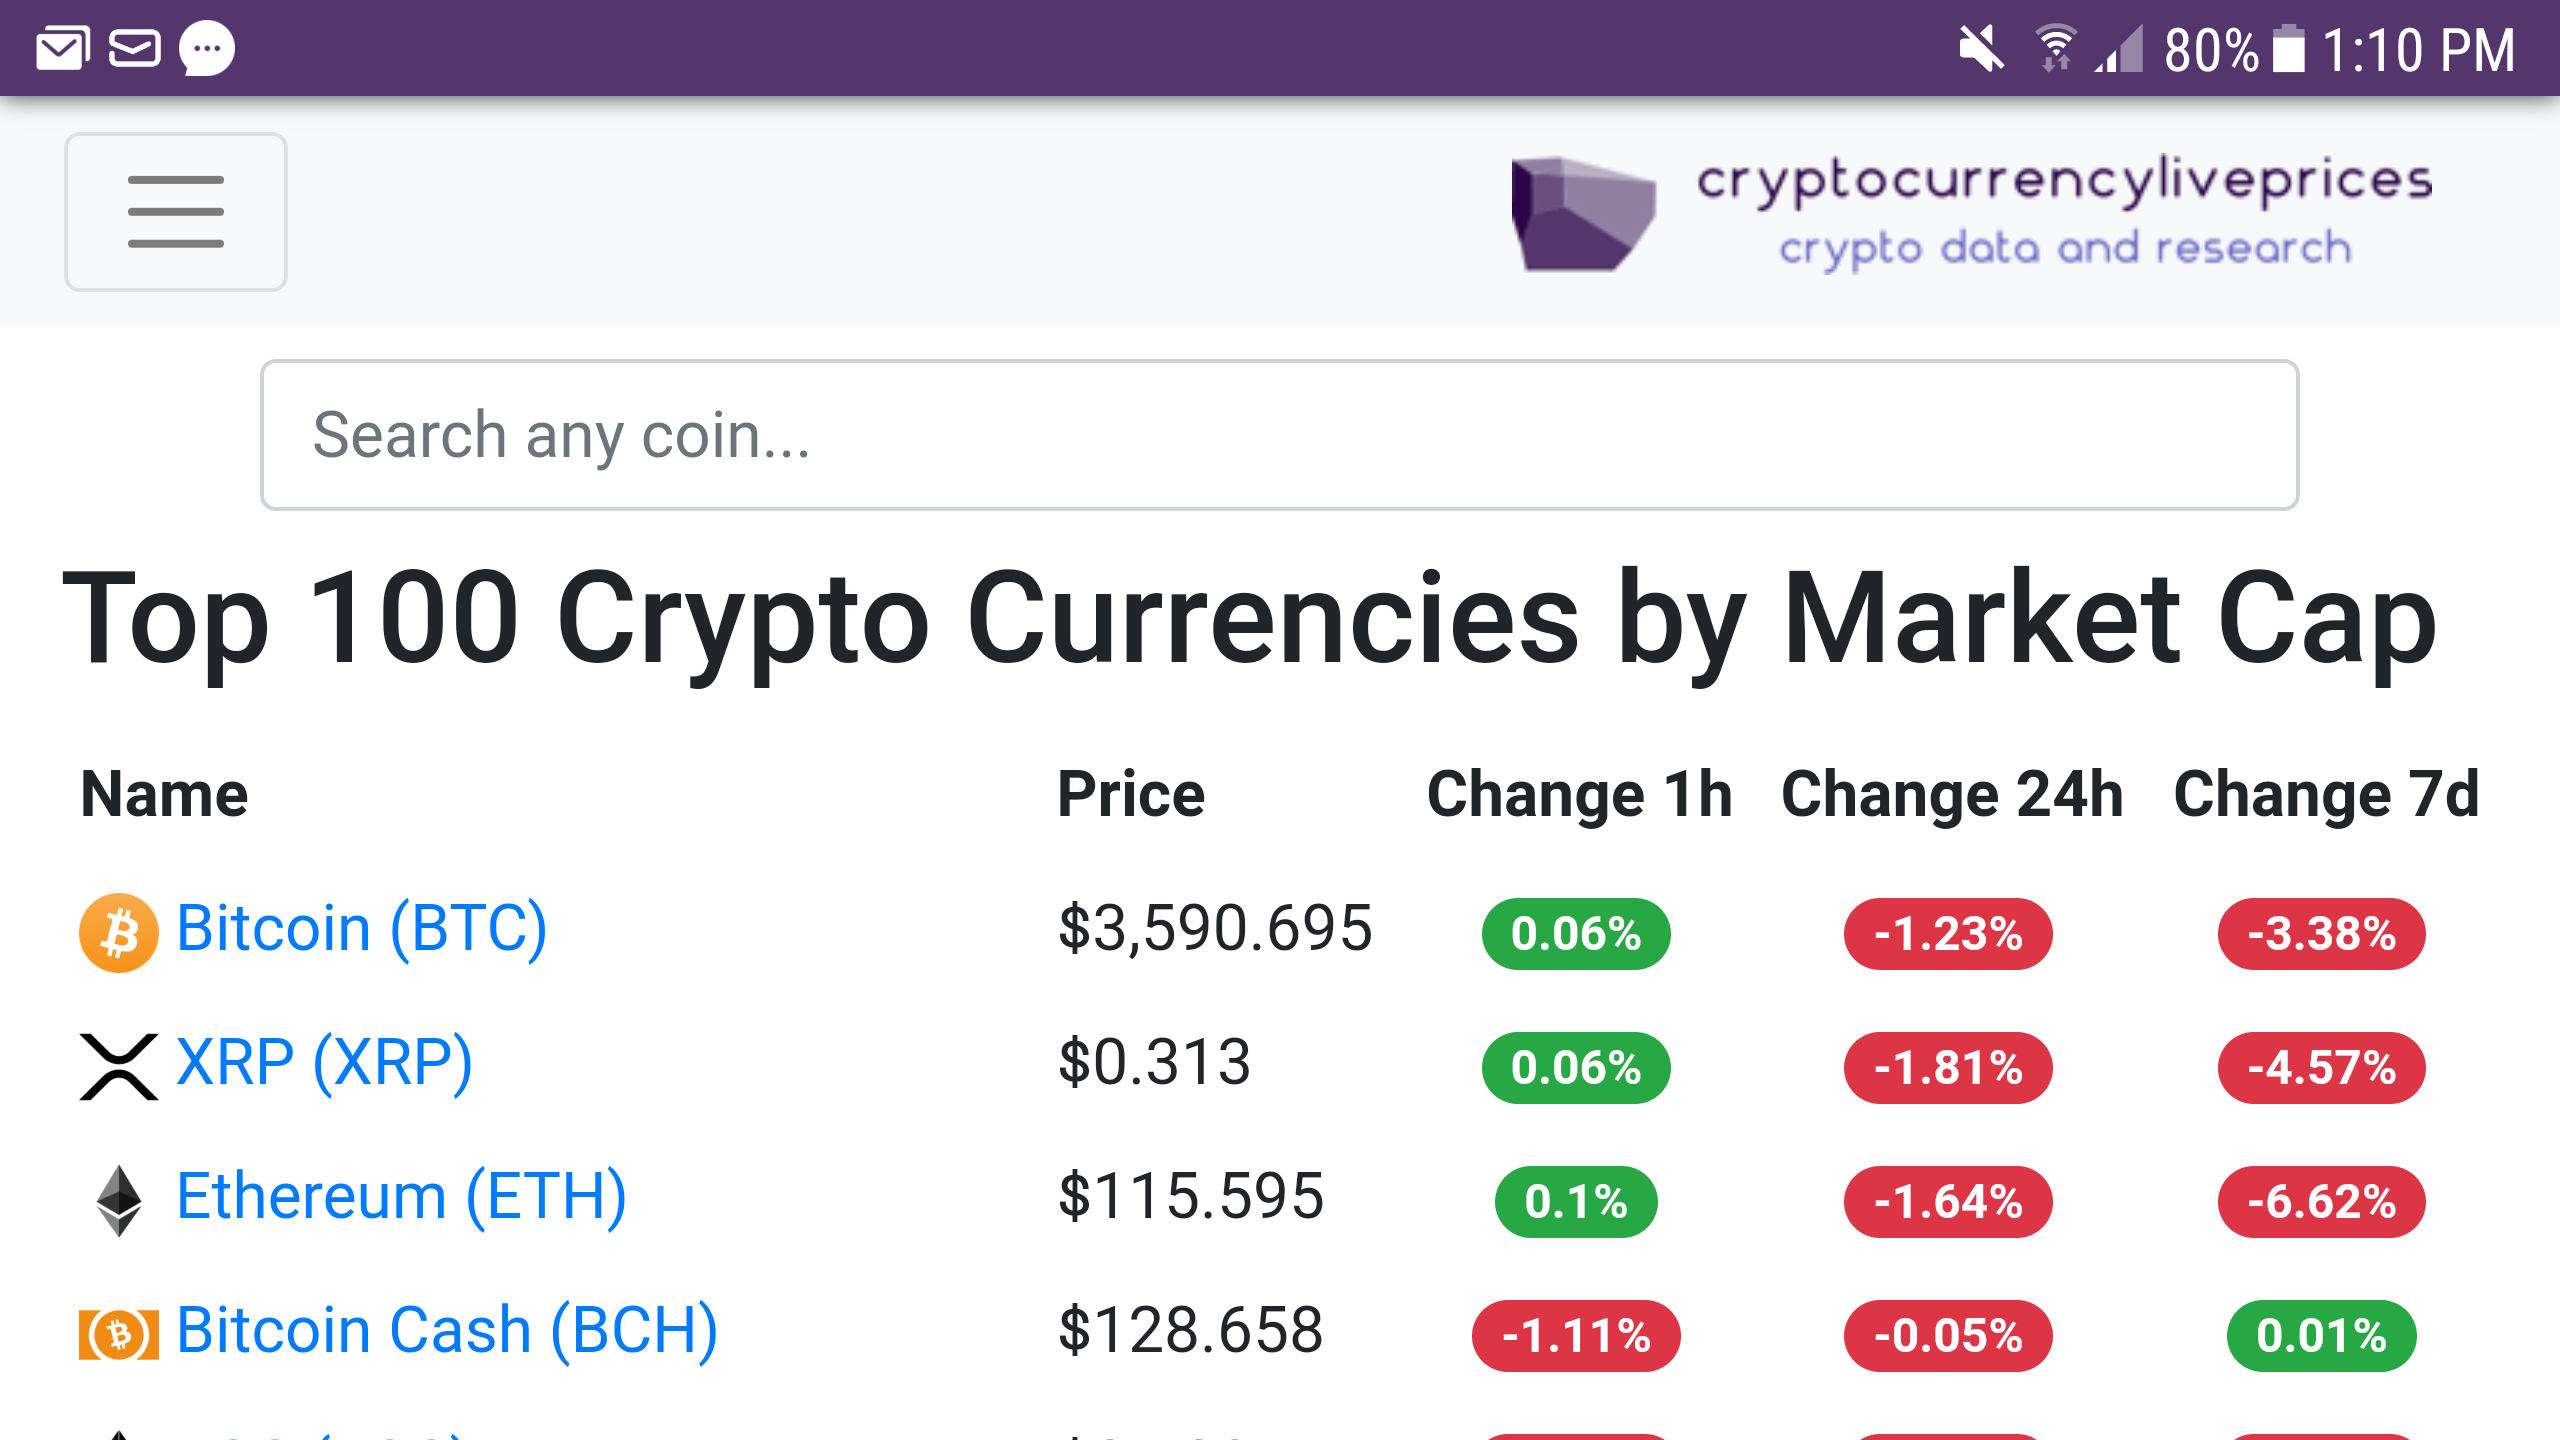Click the Name column header

point(163,795)
